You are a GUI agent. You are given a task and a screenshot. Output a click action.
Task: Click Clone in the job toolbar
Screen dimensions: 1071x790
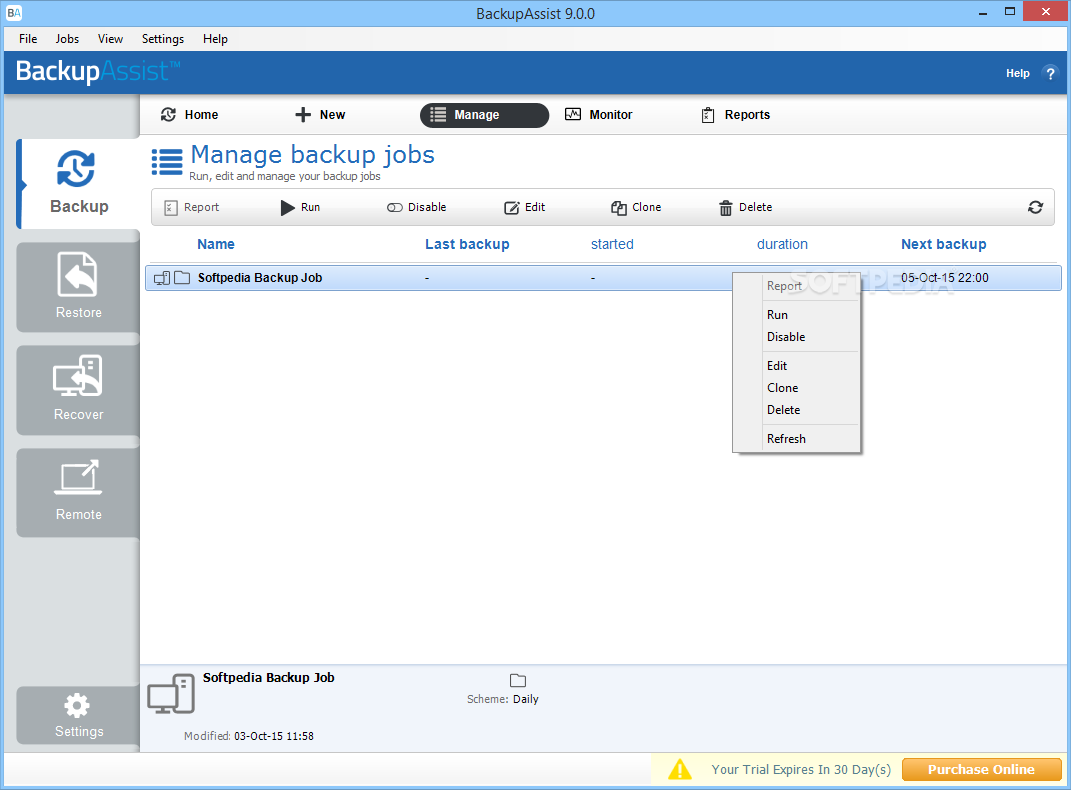(636, 207)
